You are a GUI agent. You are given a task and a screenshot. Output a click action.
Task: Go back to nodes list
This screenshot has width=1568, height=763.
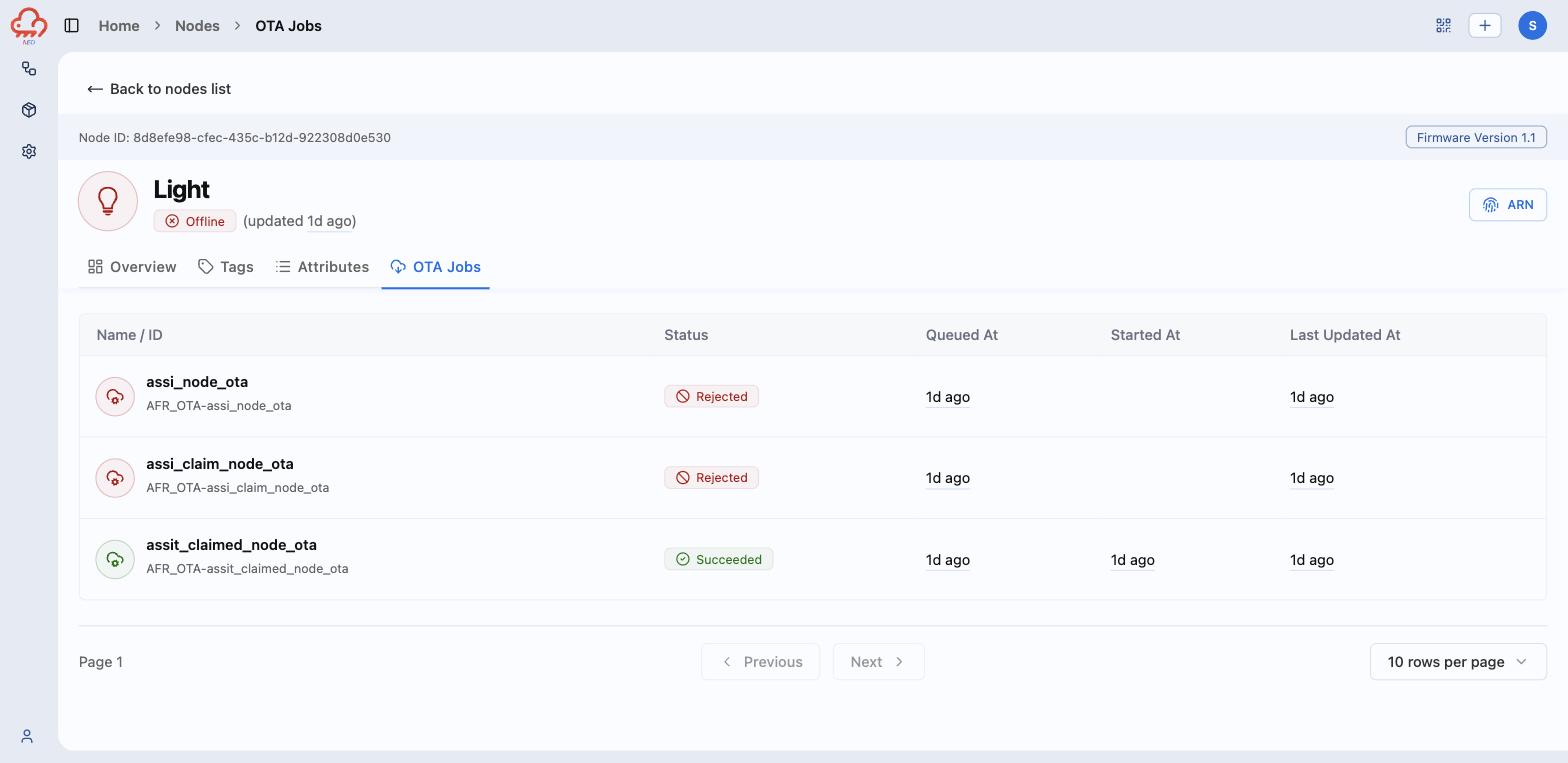pos(159,89)
